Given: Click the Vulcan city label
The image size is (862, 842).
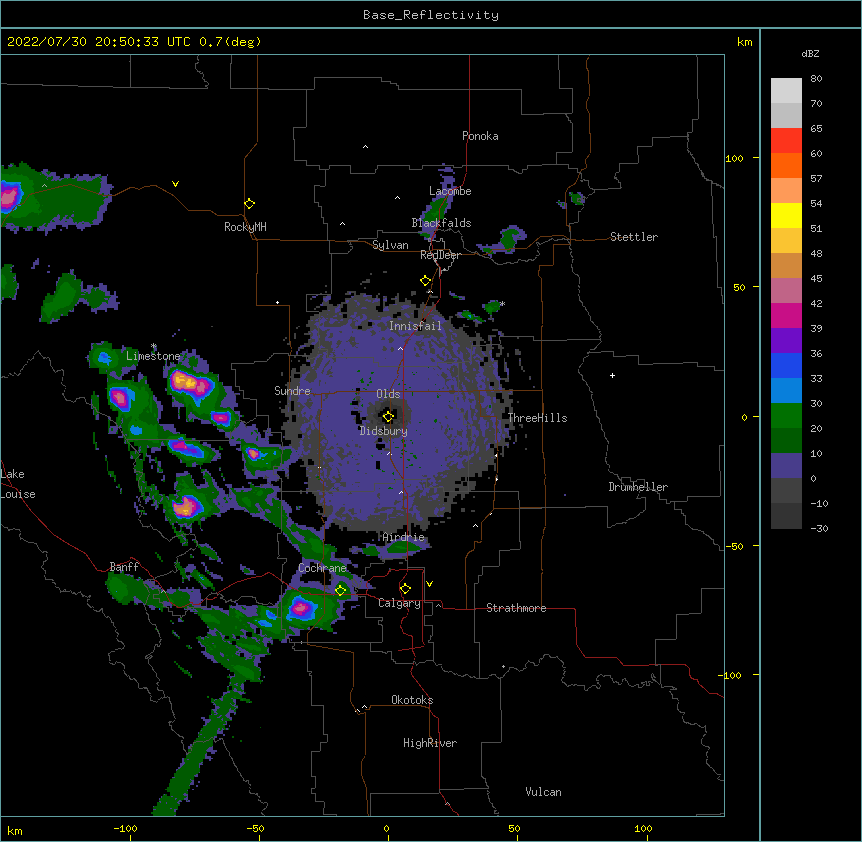Looking at the screenshot, I should point(543,792).
